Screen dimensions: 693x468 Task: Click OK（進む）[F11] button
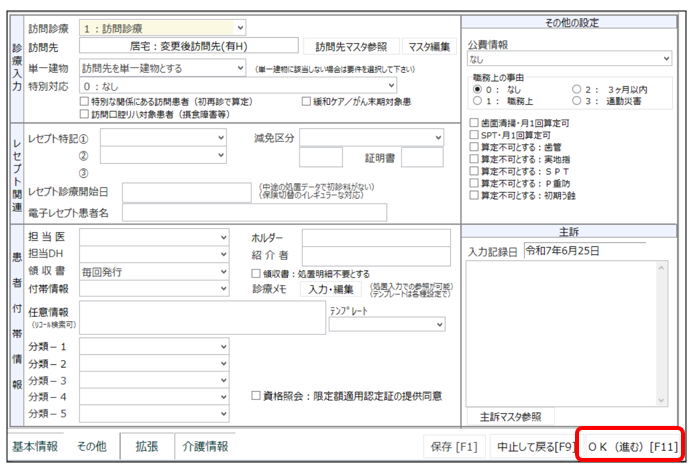point(632,447)
